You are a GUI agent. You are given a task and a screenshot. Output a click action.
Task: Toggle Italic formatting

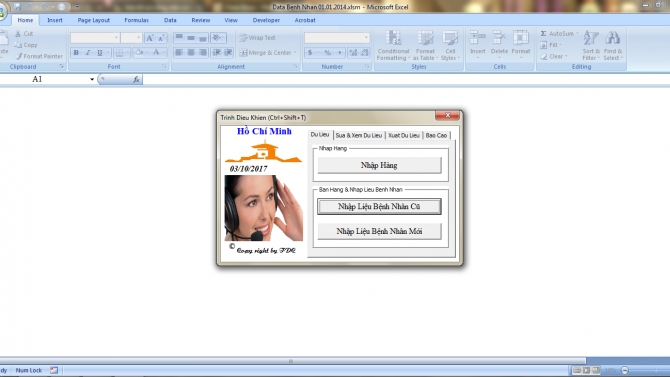click(88, 53)
